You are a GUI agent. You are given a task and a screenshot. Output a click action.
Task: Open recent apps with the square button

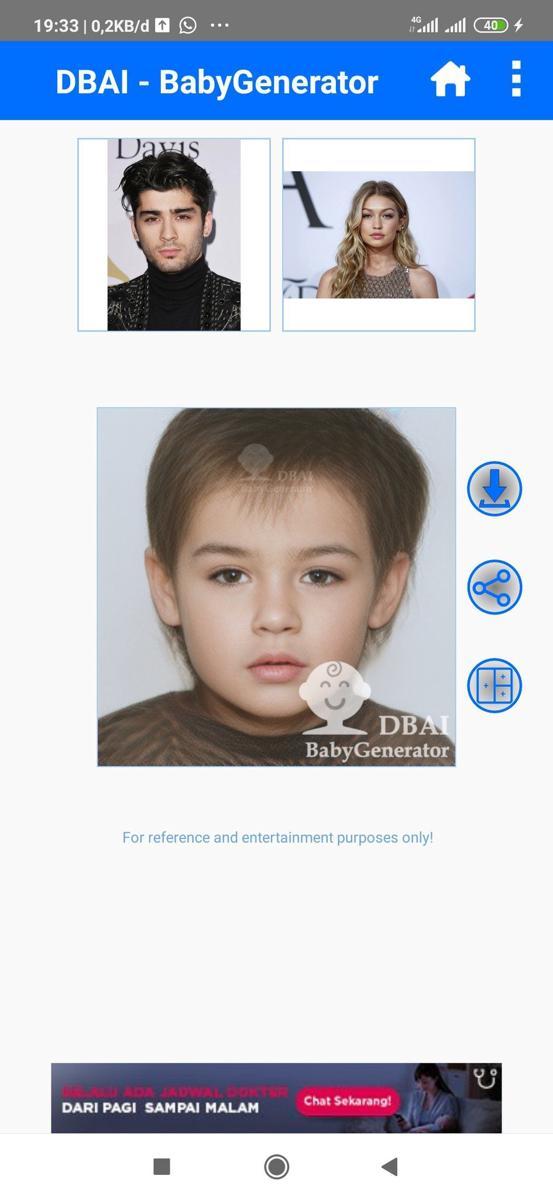(162, 1166)
